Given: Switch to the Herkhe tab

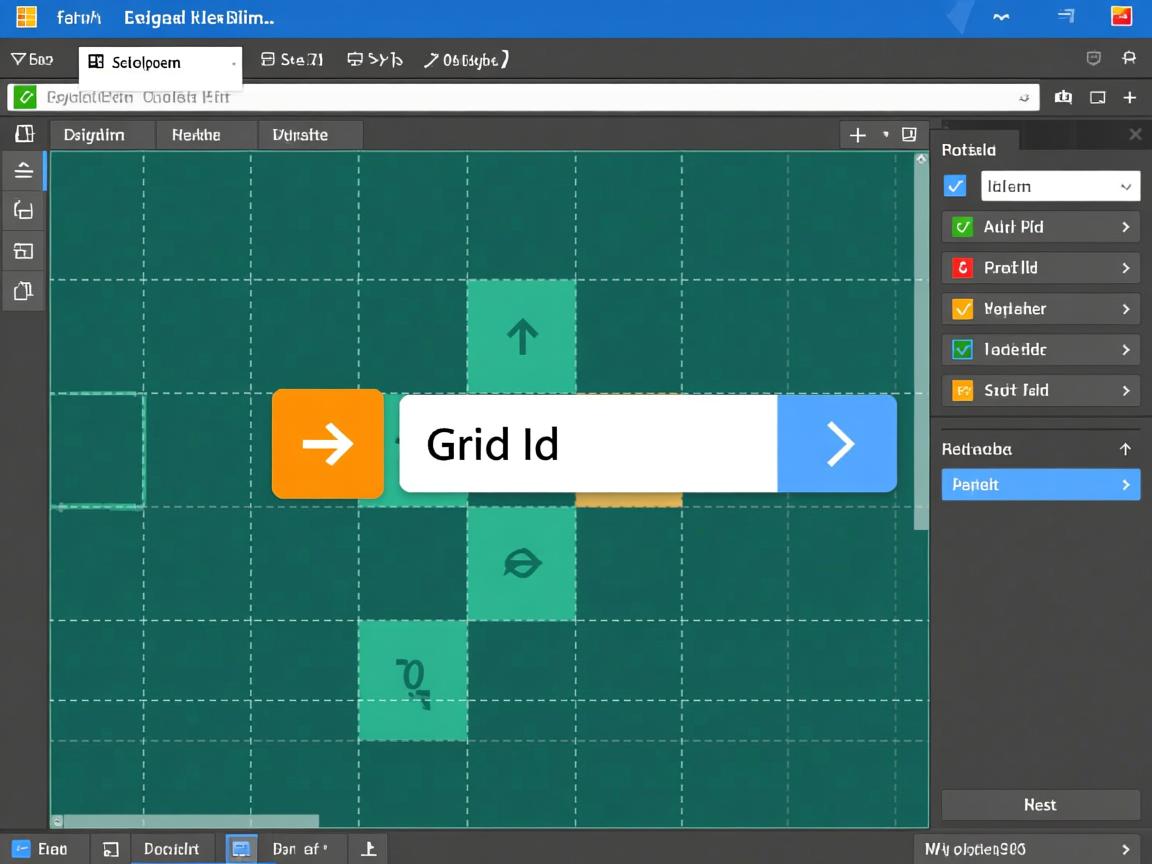Looking at the screenshot, I should tap(204, 134).
